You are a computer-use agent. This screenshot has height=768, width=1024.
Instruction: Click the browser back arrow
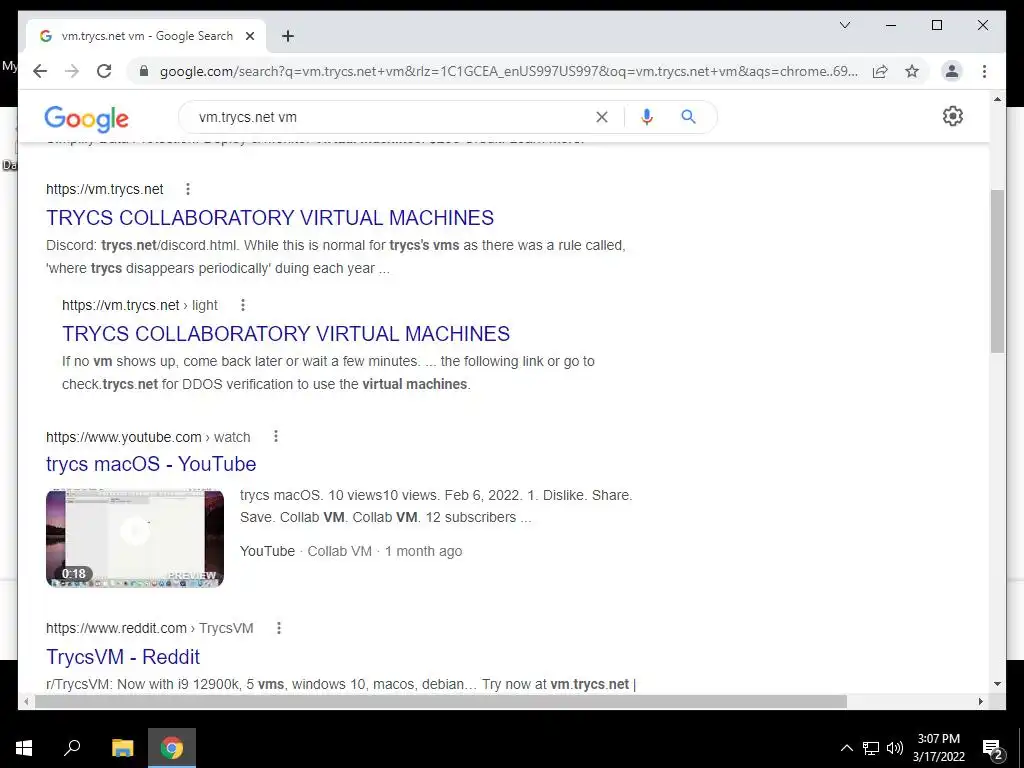tap(40, 71)
